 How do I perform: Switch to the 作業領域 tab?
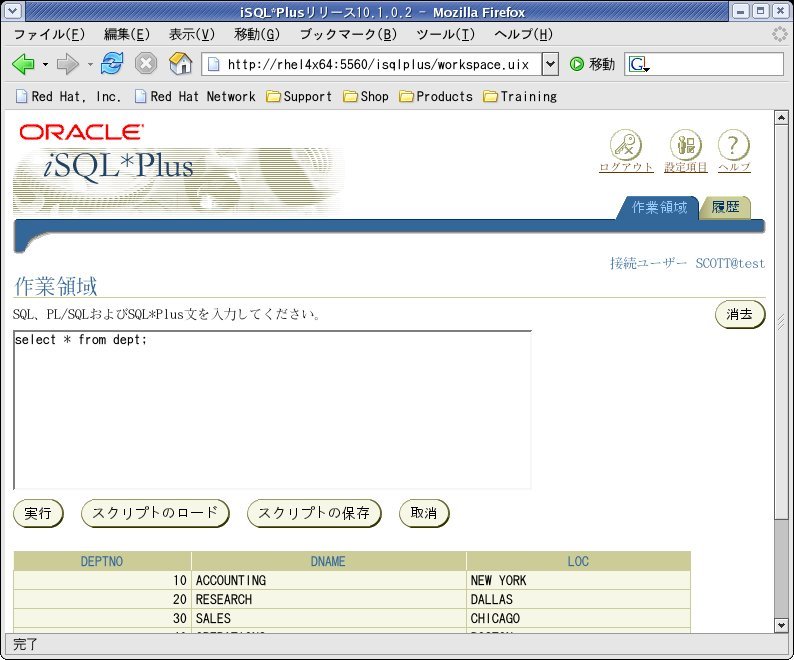(x=659, y=208)
